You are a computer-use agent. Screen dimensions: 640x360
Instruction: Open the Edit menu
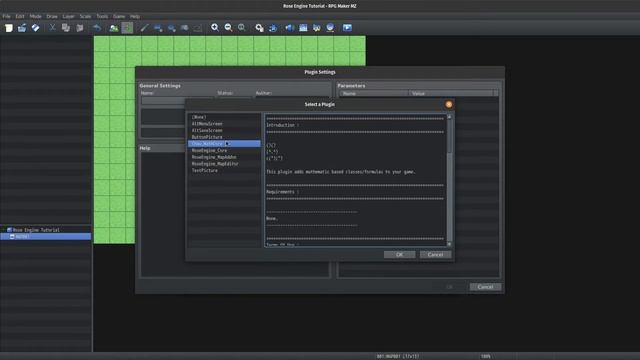click(x=20, y=16)
